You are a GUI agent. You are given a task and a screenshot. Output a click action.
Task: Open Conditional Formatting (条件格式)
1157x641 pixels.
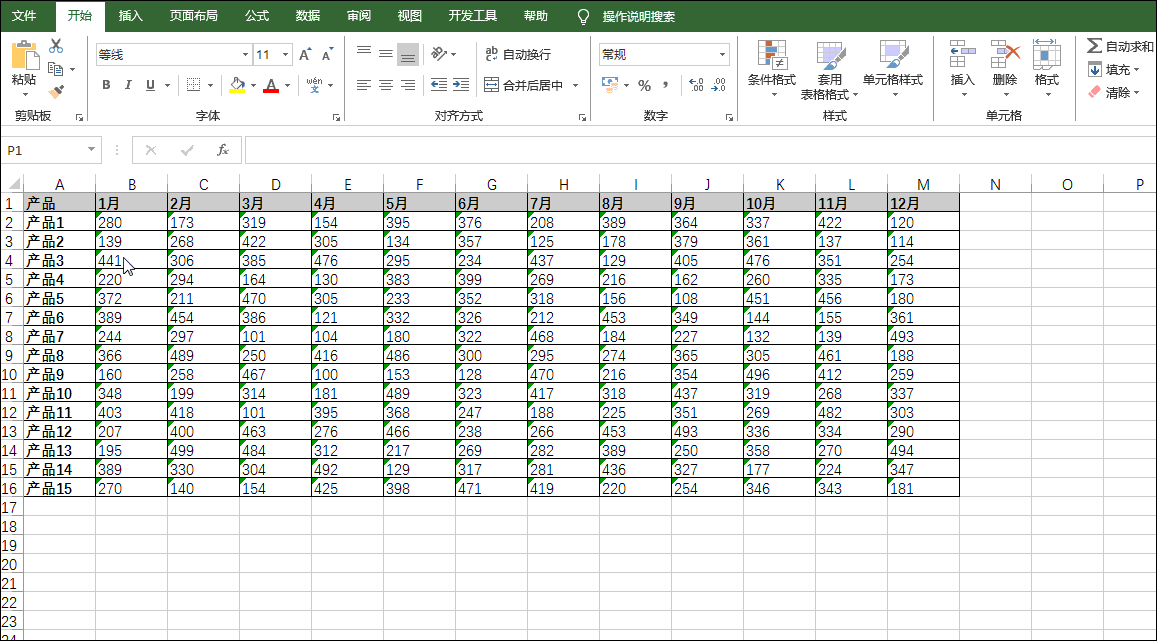772,69
